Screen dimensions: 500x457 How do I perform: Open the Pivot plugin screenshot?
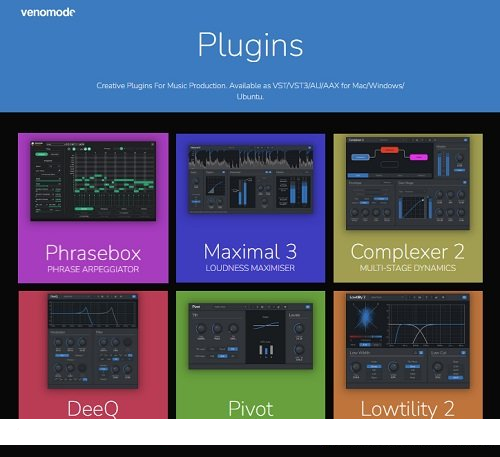[251, 336]
